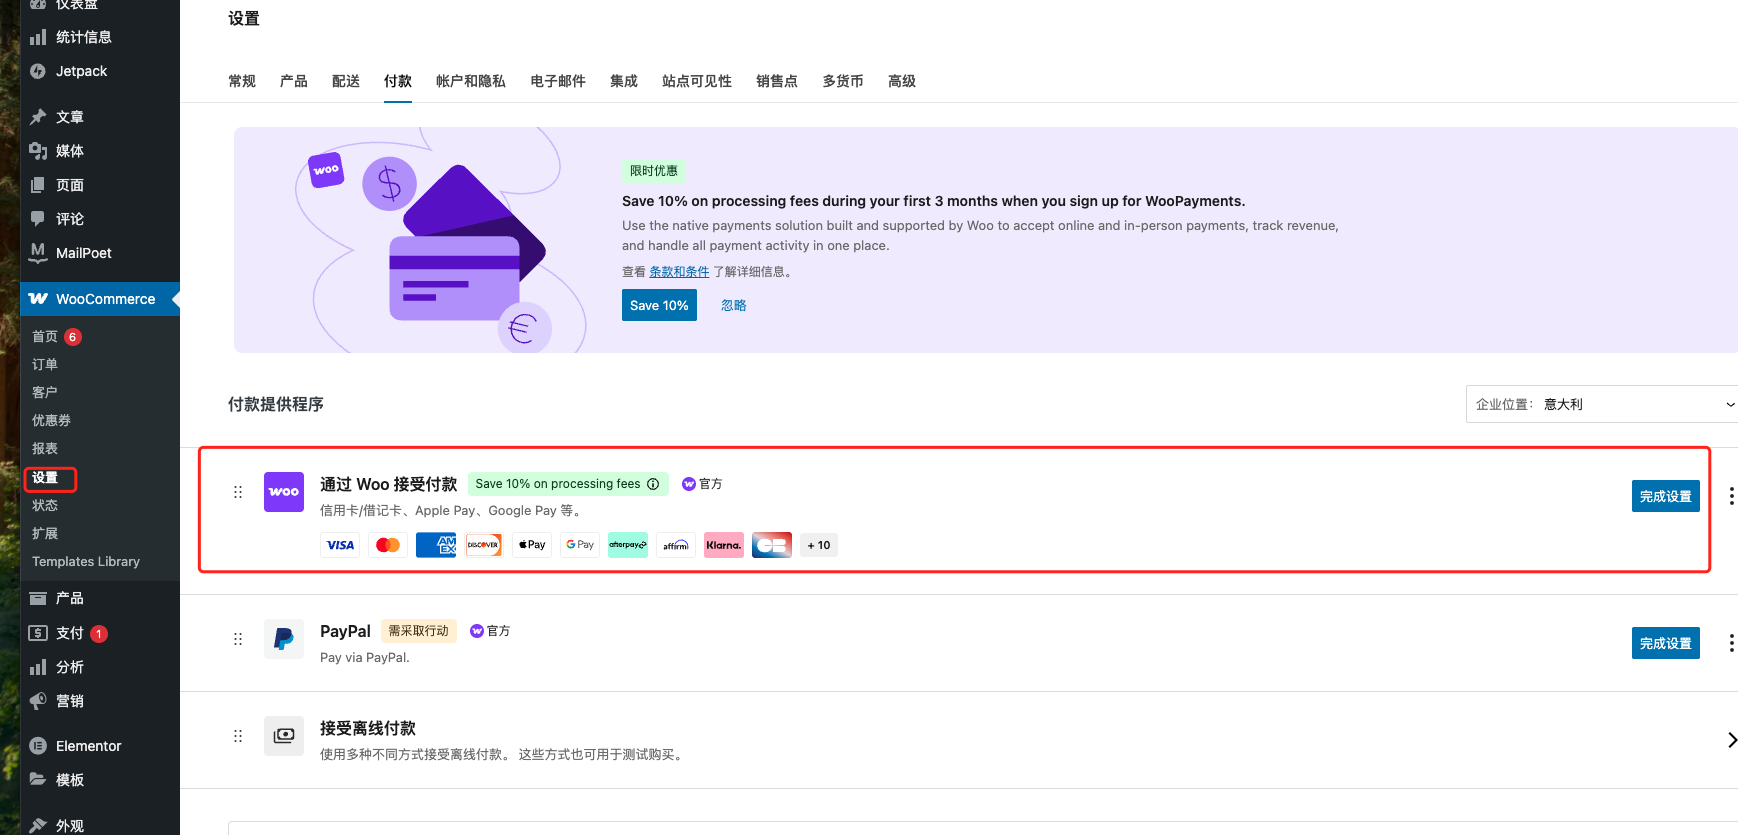Go to Templates Library in sidebar
The width and height of the screenshot is (1738, 835).
[x=86, y=562]
